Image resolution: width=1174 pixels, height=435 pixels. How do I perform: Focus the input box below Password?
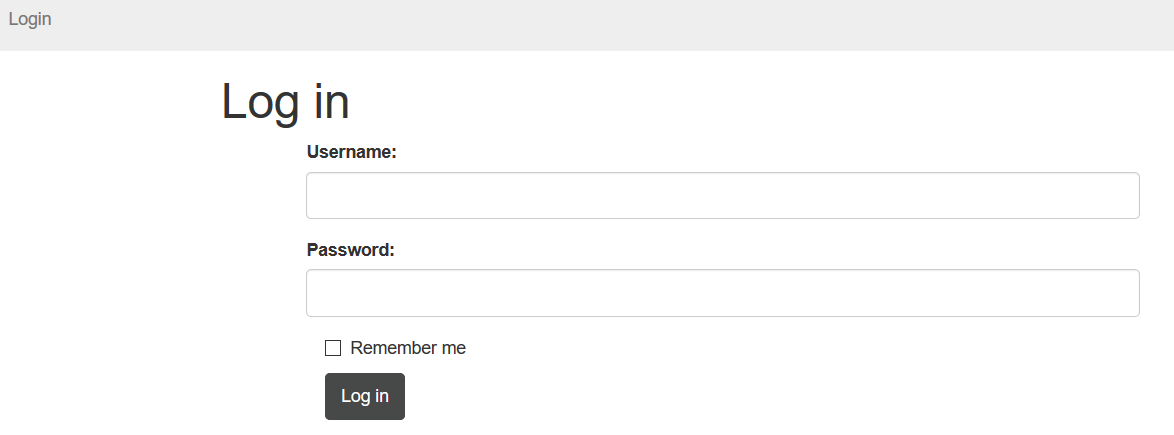[722, 293]
